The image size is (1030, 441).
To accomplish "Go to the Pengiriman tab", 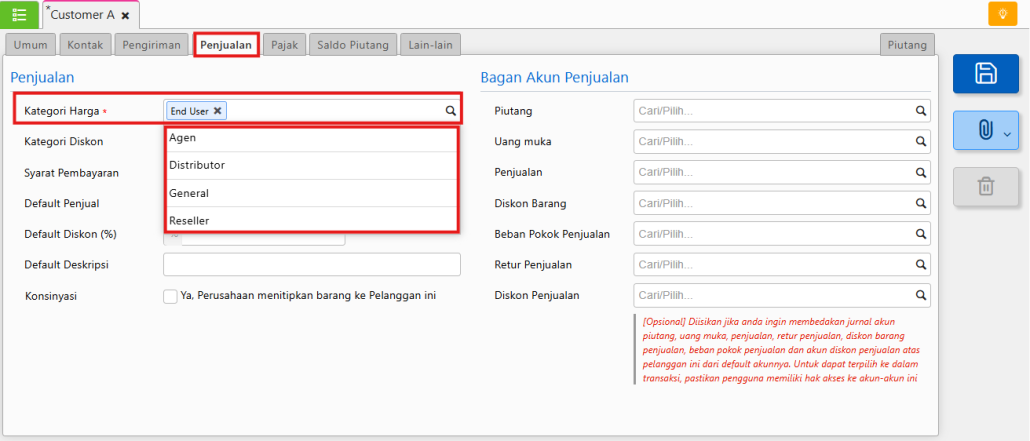I will coord(152,45).
